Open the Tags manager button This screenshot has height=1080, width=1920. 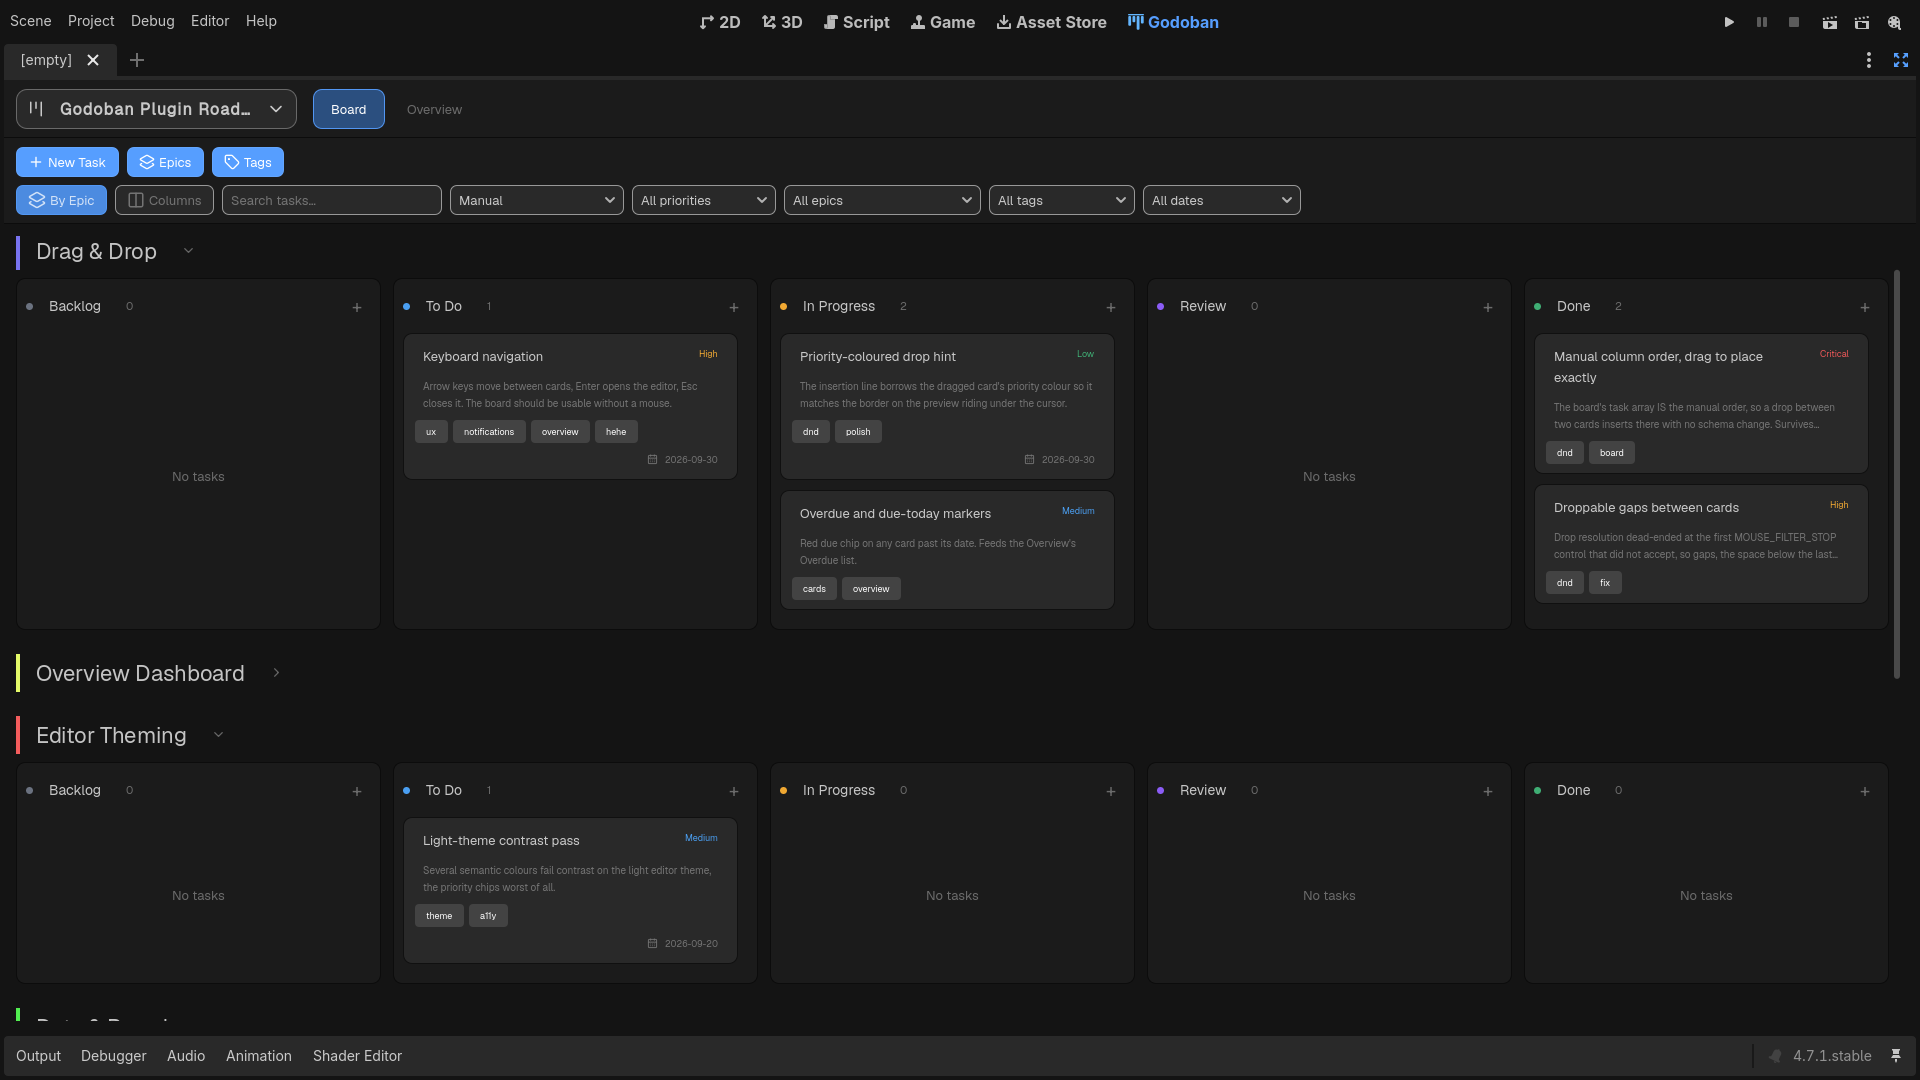(248, 162)
